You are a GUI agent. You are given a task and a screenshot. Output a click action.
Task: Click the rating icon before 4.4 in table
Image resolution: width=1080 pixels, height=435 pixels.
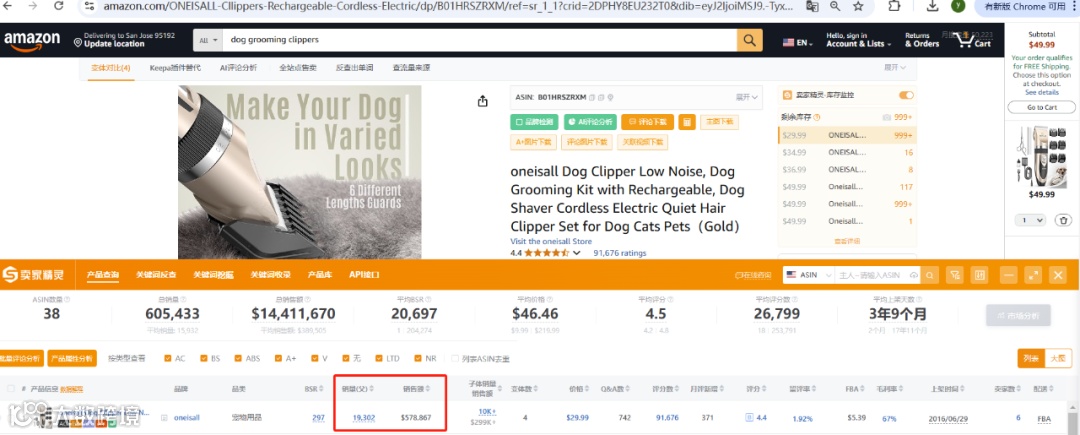[x=749, y=418]
